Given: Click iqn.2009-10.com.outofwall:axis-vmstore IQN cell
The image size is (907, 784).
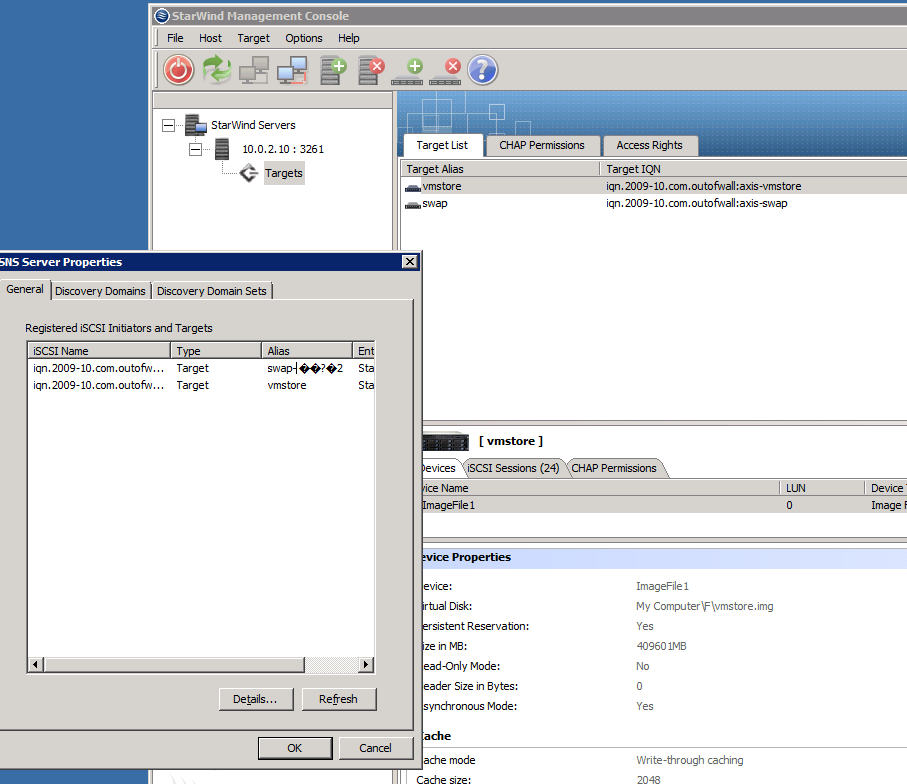Looking at the screenshot, I should click(x=703, y=186).
